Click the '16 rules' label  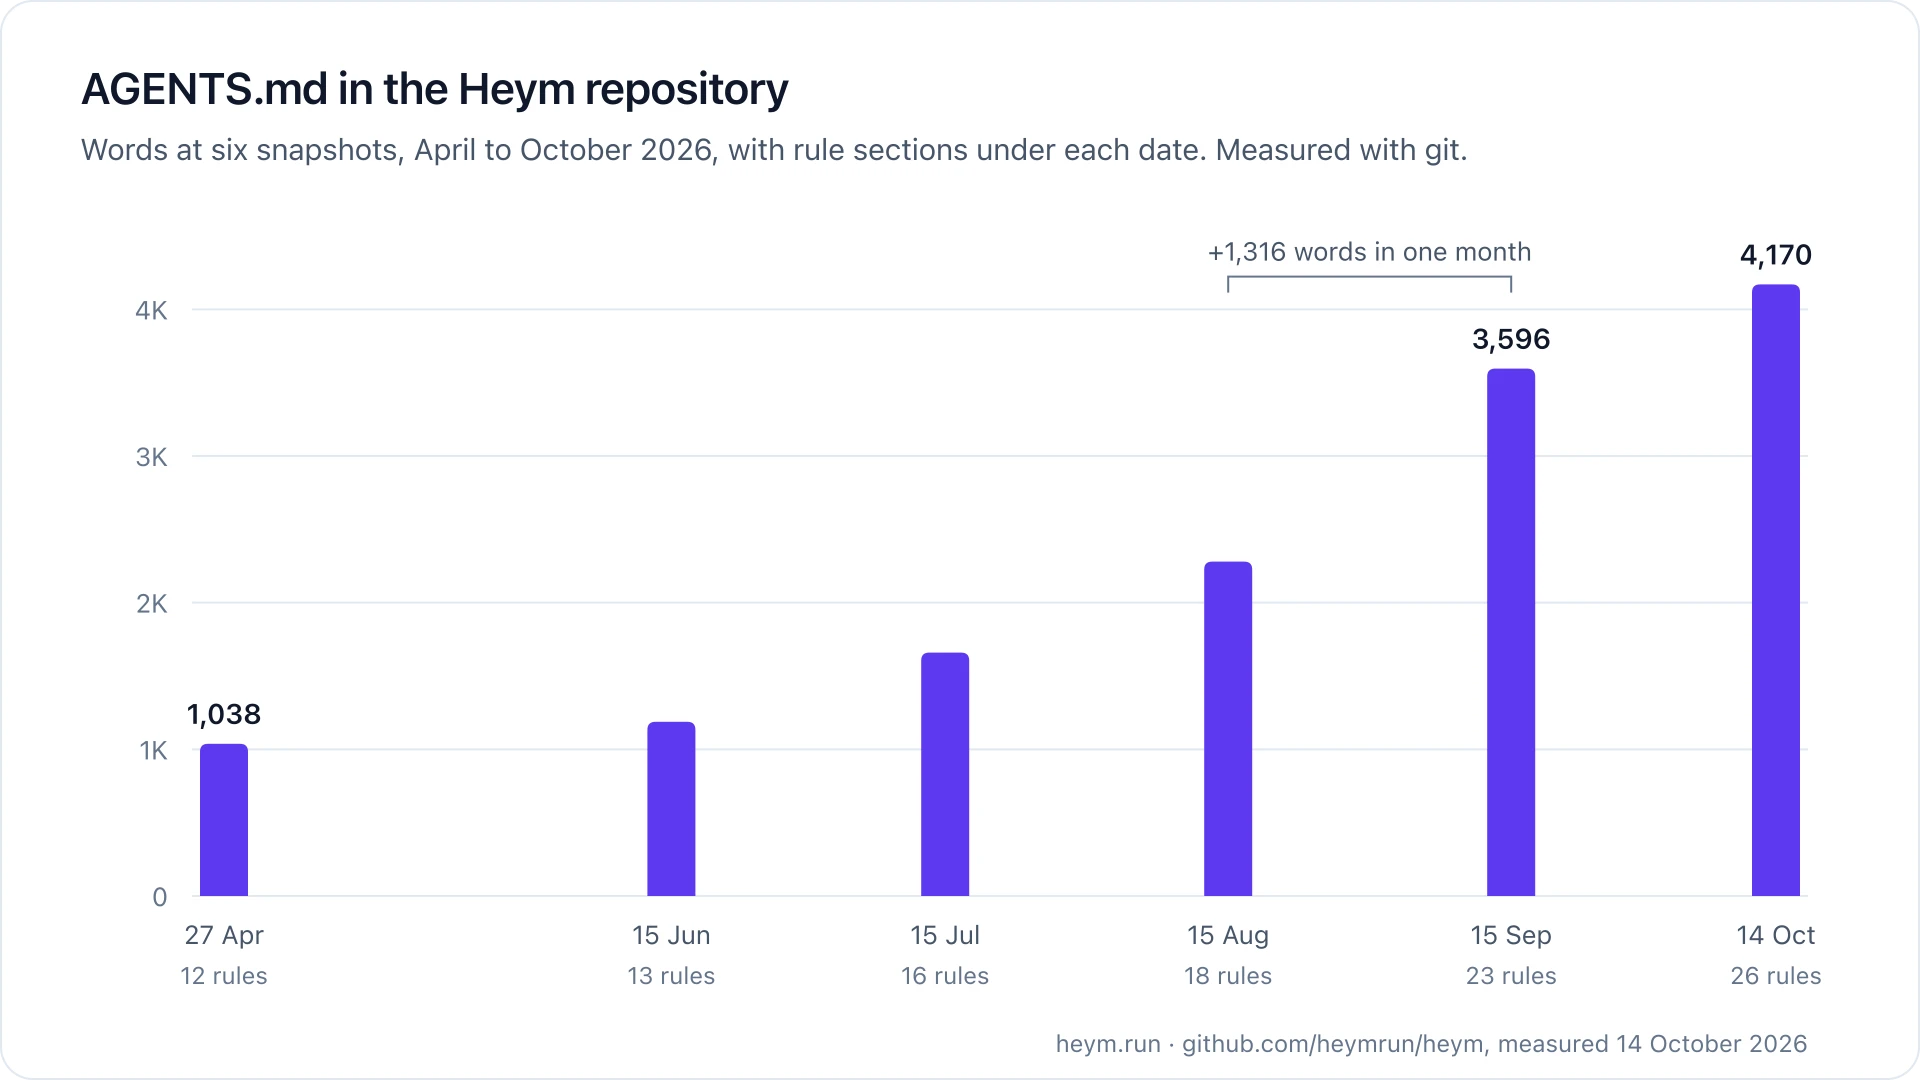[x=945, y=976]
